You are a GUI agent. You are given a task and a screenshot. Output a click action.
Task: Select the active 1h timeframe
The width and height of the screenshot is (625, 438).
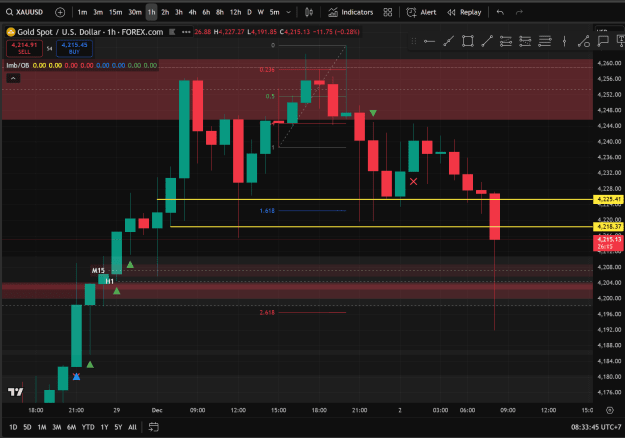151,12
